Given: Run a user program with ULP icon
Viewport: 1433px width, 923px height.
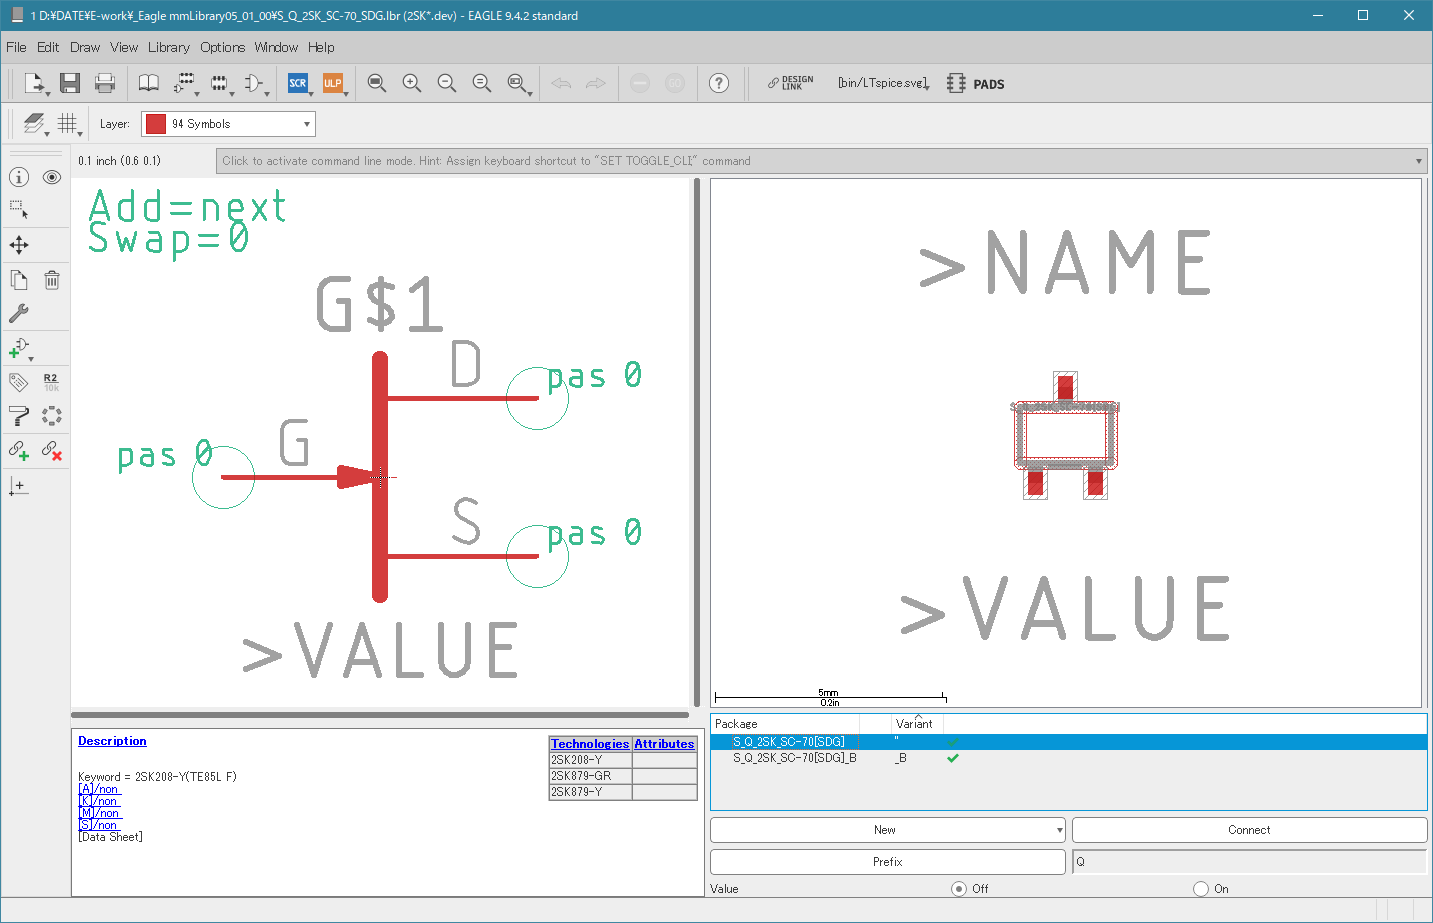Looking at the screenshot, I should pyautogui.click(x=332, y=83).
